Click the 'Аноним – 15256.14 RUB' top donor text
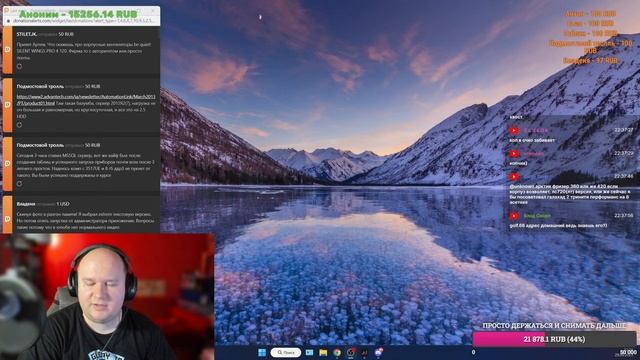Screen dimensions: 640x360 pyautogui.click(x=78, y=14)
